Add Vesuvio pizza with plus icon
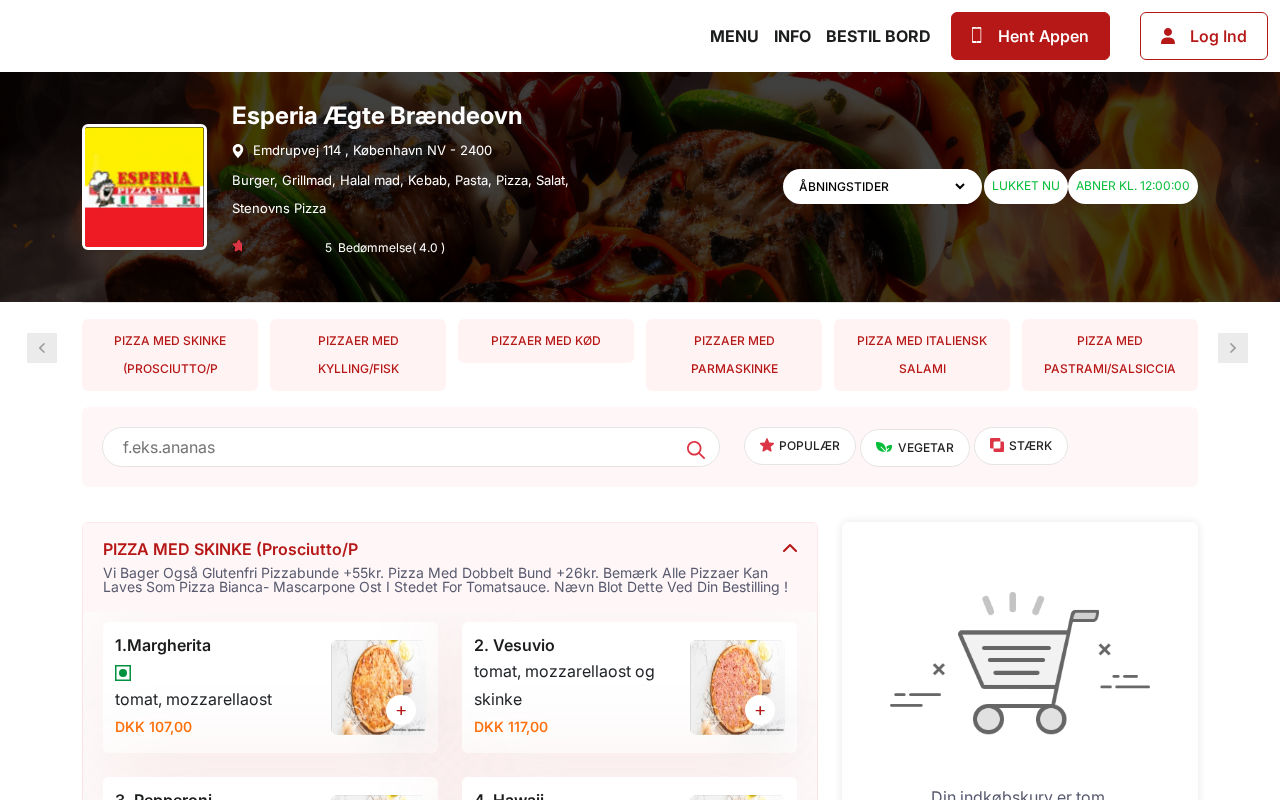1280x800 pixels. click(760, 710)
